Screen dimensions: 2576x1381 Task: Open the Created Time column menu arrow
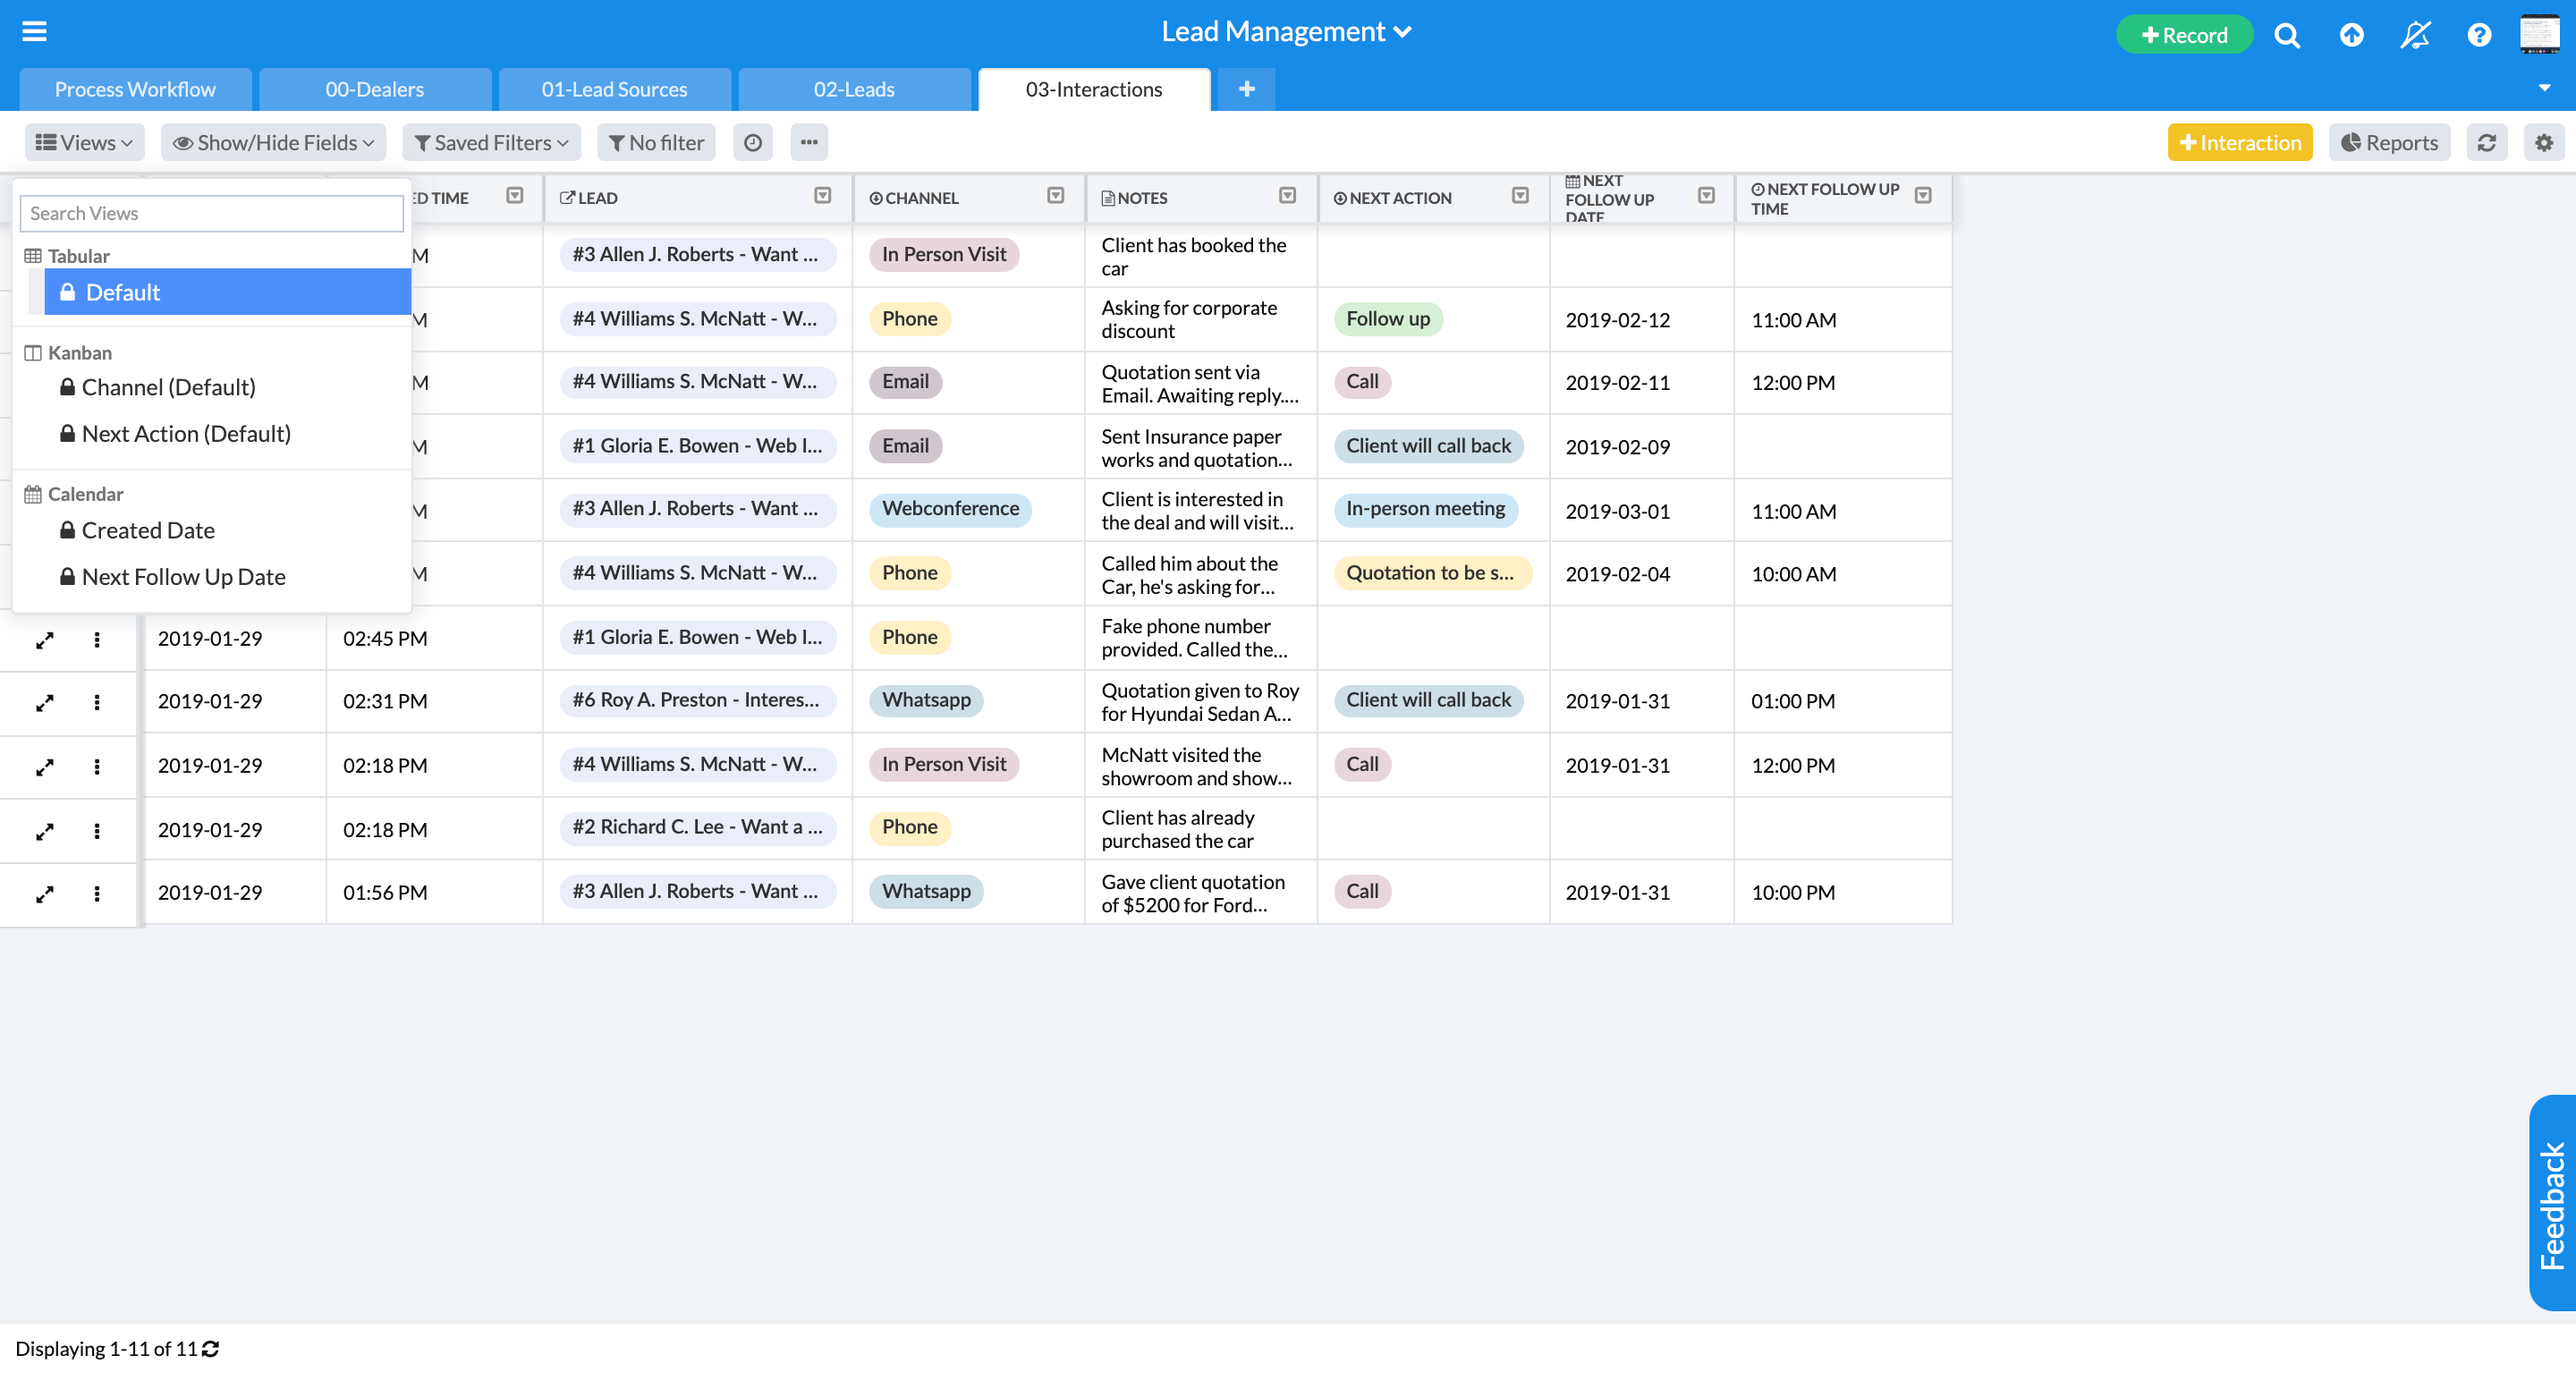[x=514, y=196]
